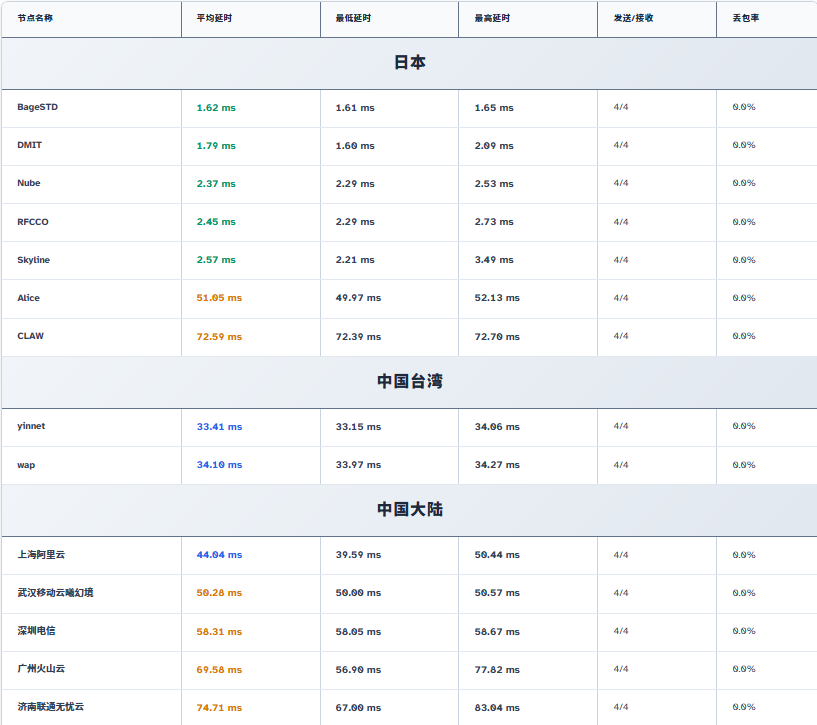
Task: Click the yinnet node name
Action: point(31,426)
